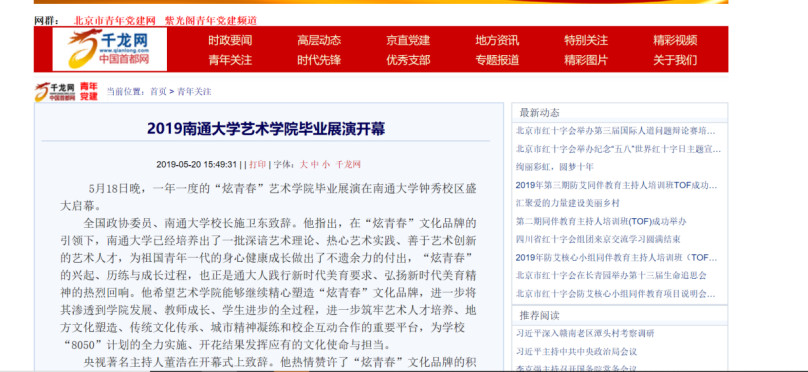
Task: Go to 青年关注 in navigation bar
Action: click(230, 60)
